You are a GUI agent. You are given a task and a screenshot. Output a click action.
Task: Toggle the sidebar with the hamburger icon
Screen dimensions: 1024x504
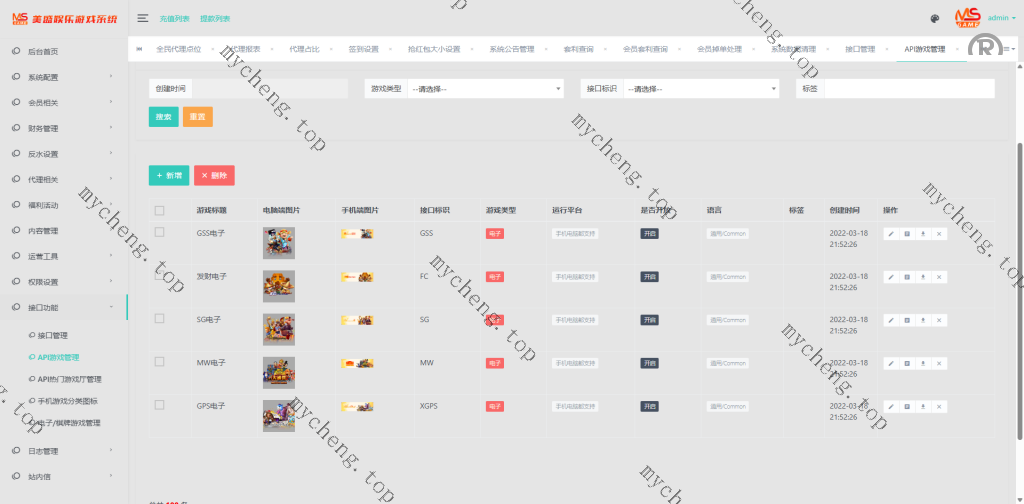pos(143,18)
